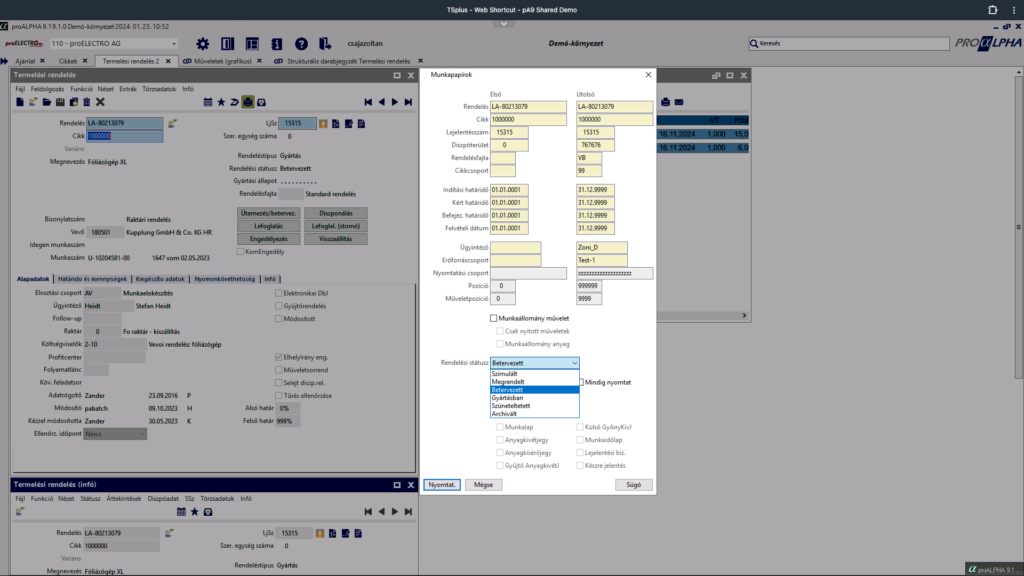Click the calendar icon in Termelési rendelés toolbar
The width and height of the screenshot is (1024, 576).
(x=208, y=102)
